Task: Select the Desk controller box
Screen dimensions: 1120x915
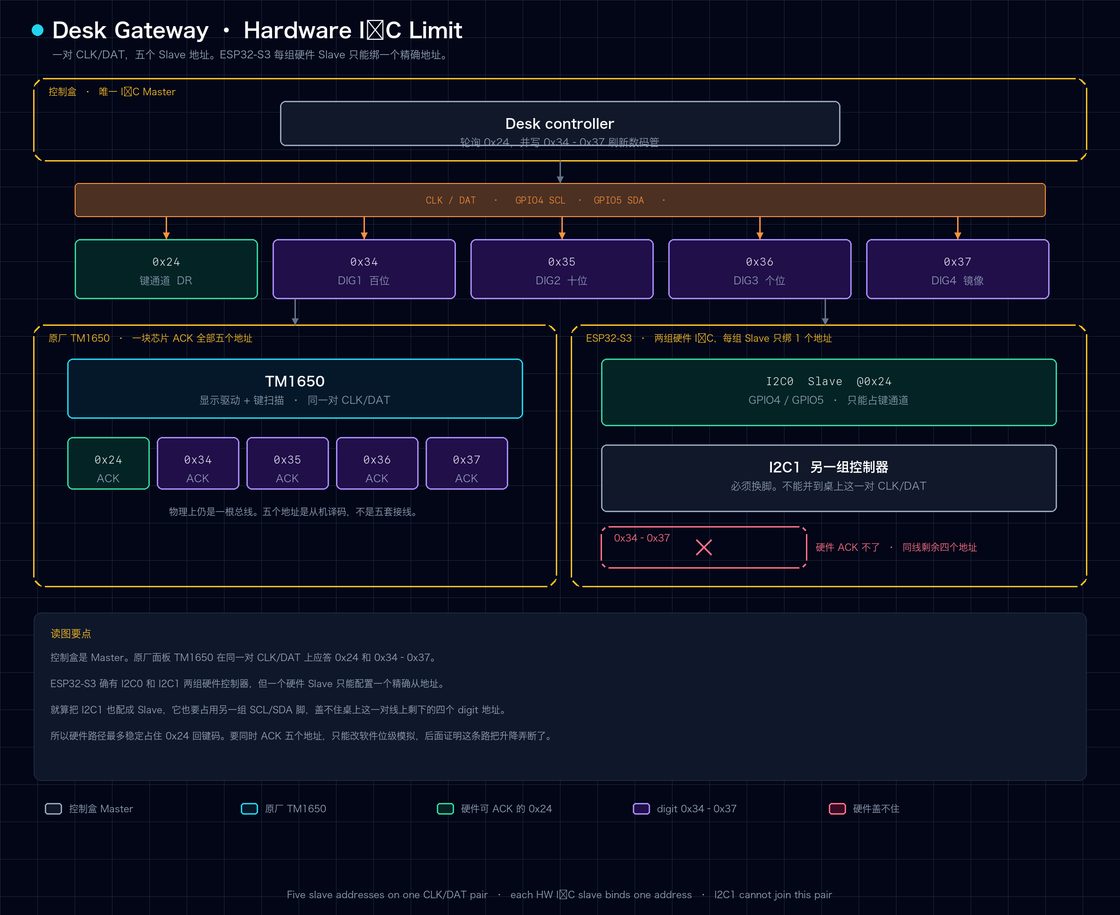Action: (x=560, y=124)
